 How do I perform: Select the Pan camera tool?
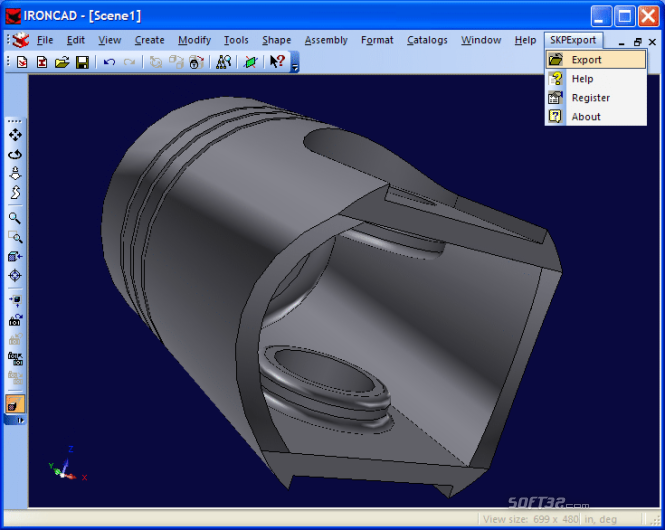coord(15,135)
